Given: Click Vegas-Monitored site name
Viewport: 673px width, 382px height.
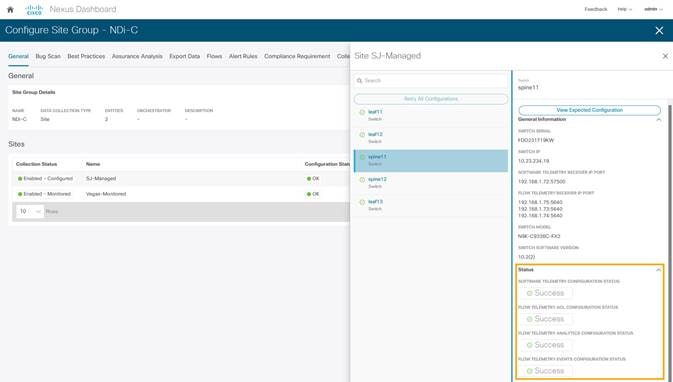Looking at the screenshot, I should click(x=106, y=194).
